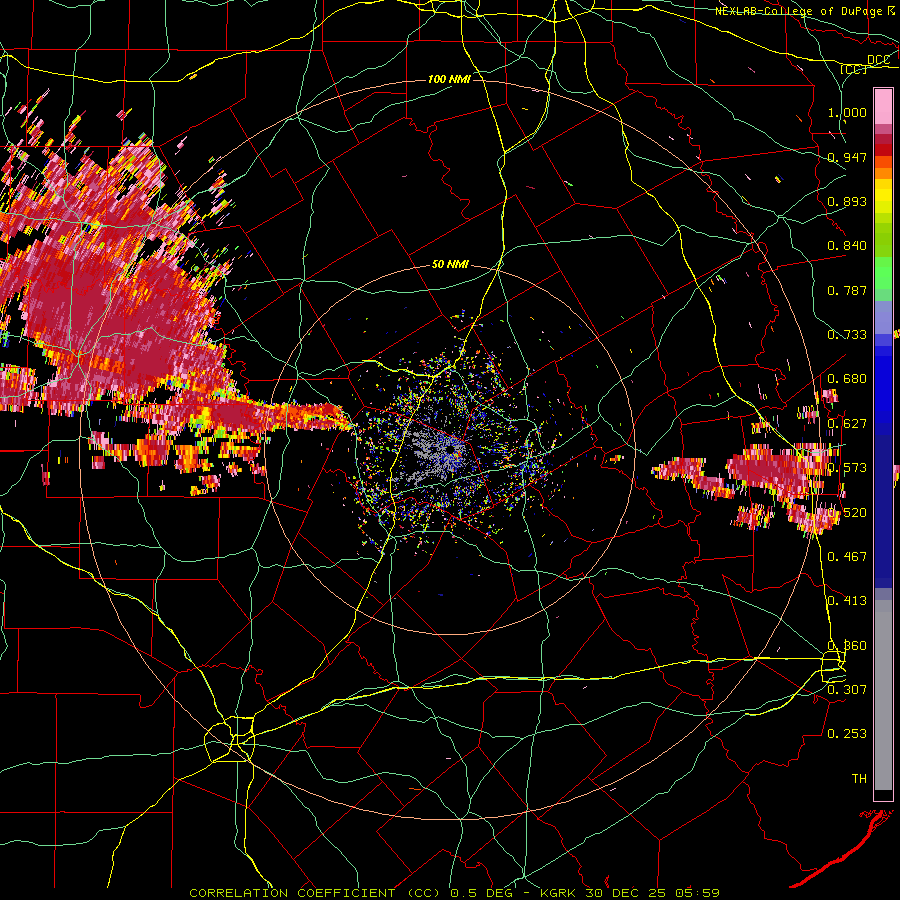Click the 0.840 scale value
This screenshot has height=900, width=900.
tap(847, 246)
